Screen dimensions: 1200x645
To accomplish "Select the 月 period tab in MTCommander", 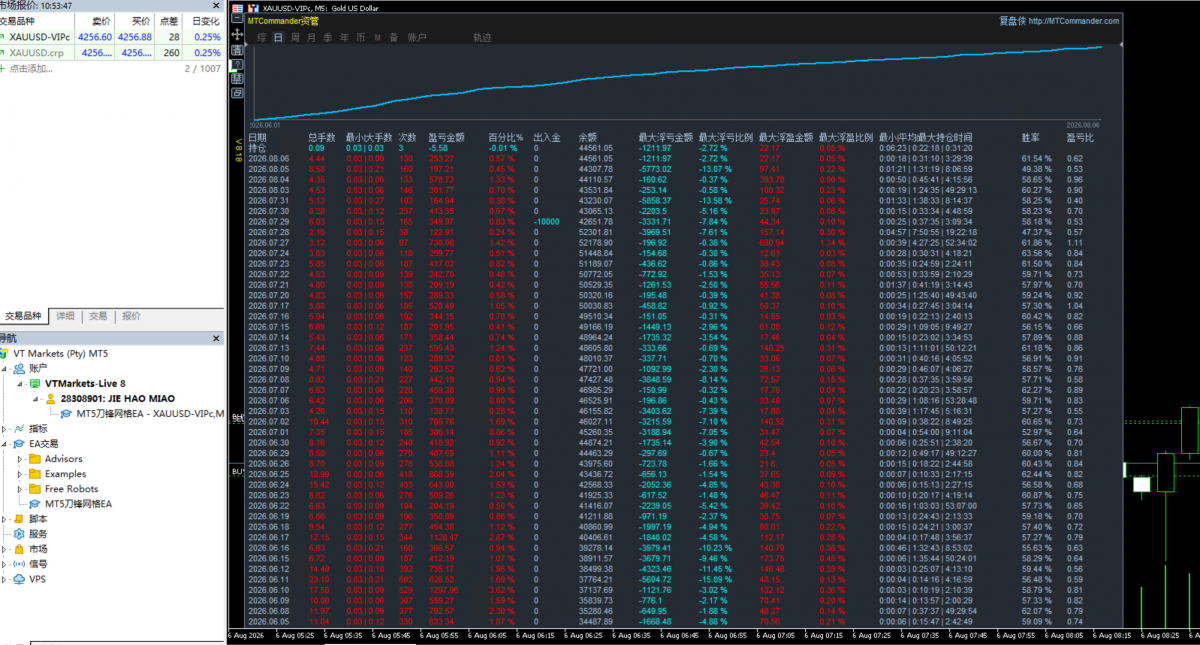I will click(x=311, y=38).
